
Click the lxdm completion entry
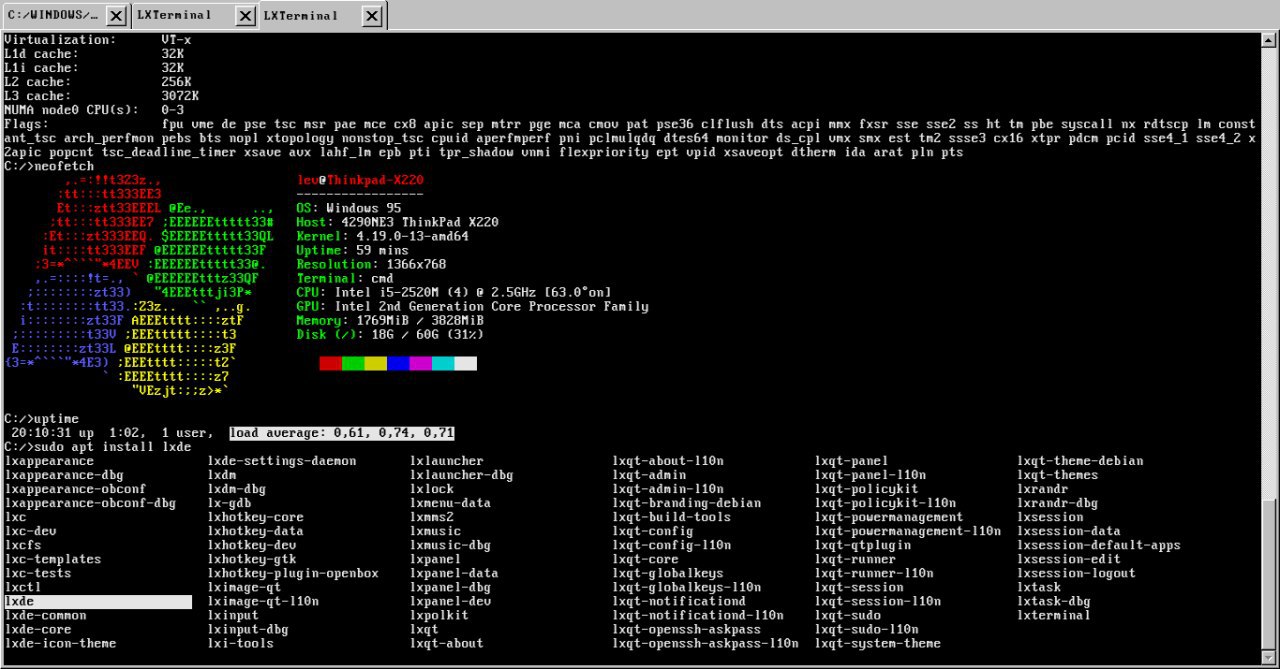tap(222, 475)
